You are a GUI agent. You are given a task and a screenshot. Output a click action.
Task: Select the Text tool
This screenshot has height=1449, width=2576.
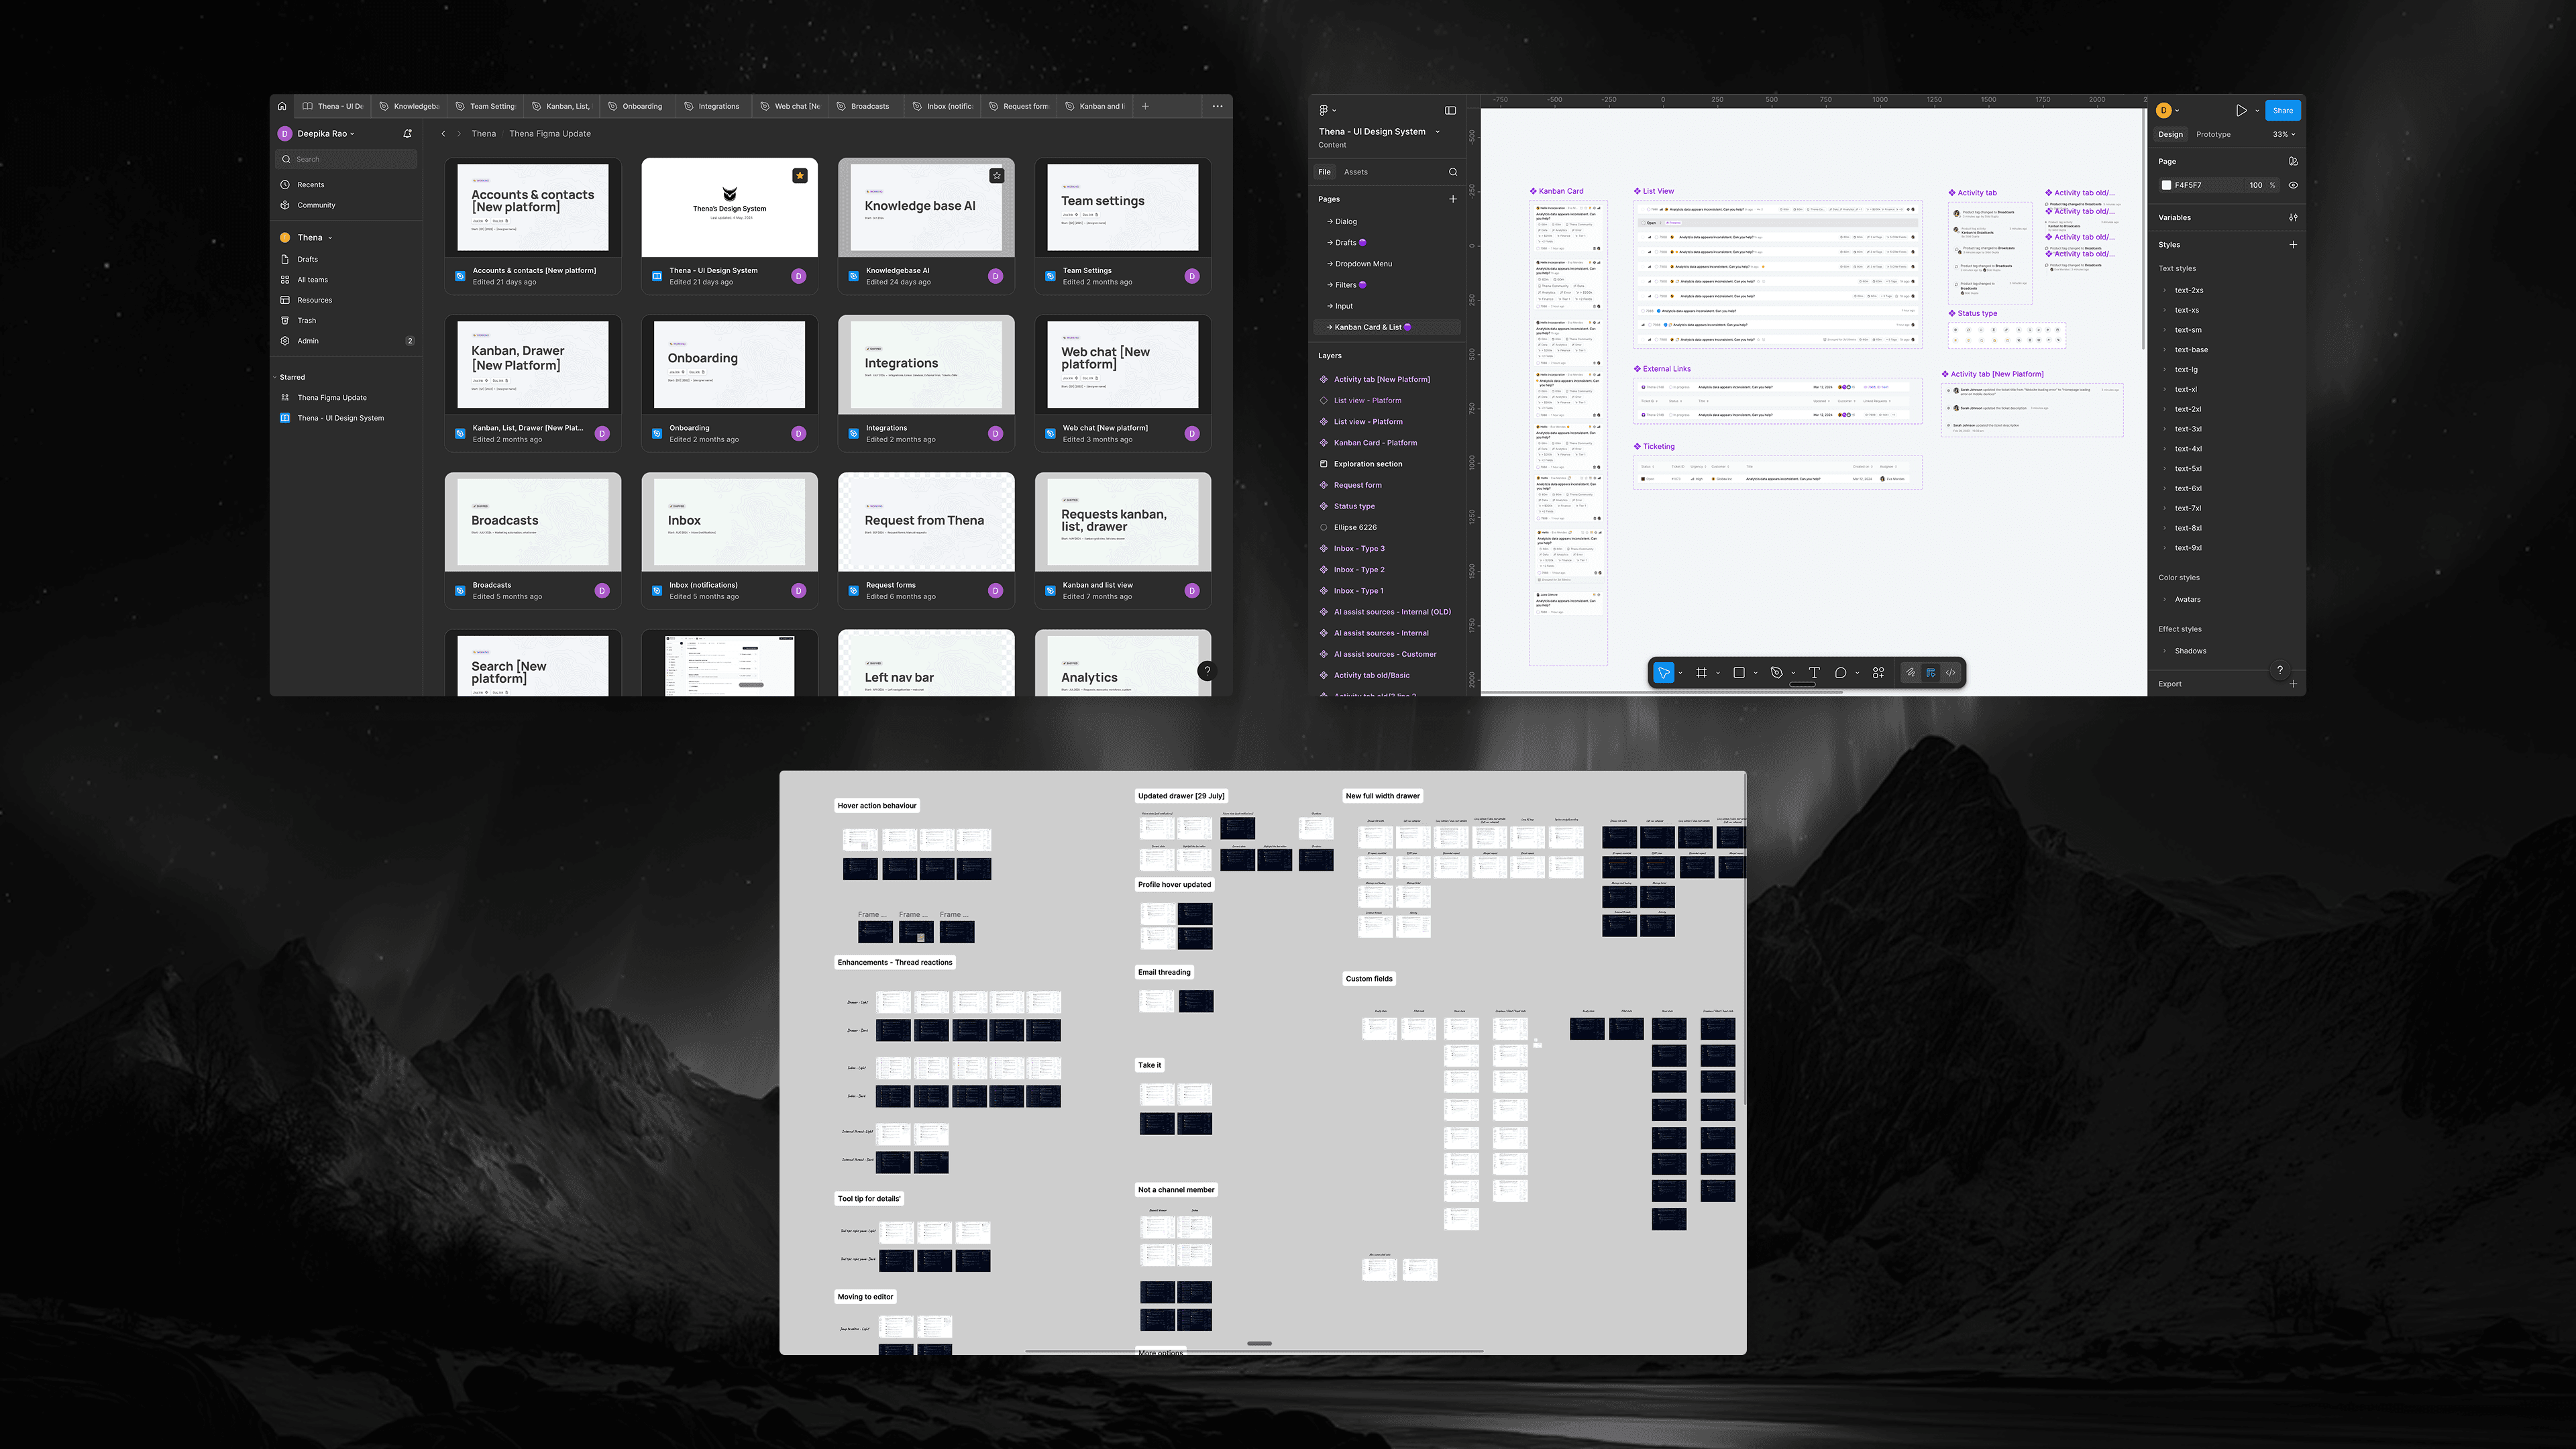pyautogui.click(x=1814, y=673)
